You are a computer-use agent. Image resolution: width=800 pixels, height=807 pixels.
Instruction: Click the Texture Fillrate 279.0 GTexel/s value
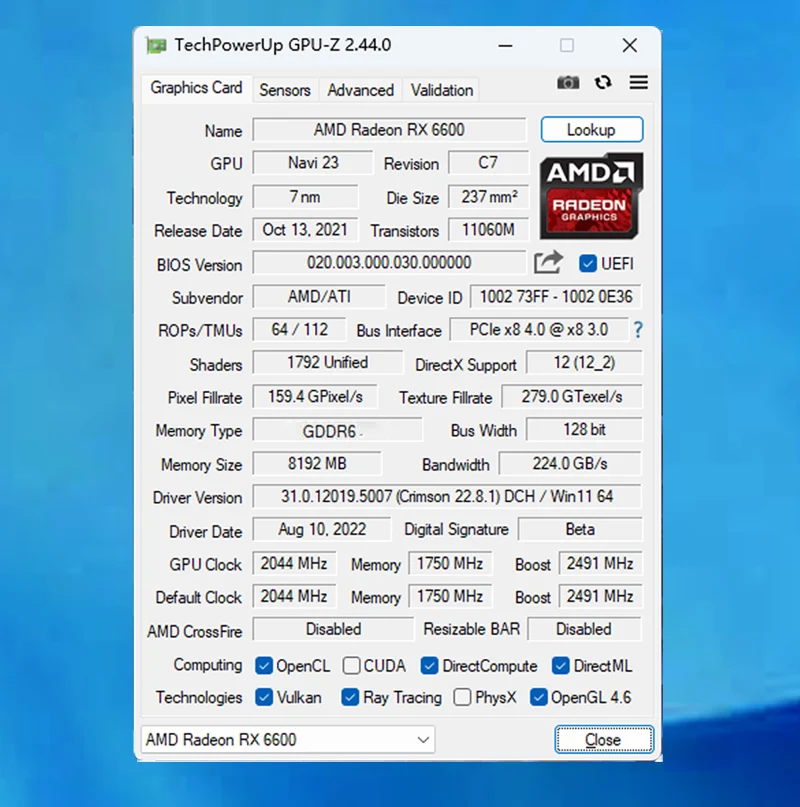(571, 396)
